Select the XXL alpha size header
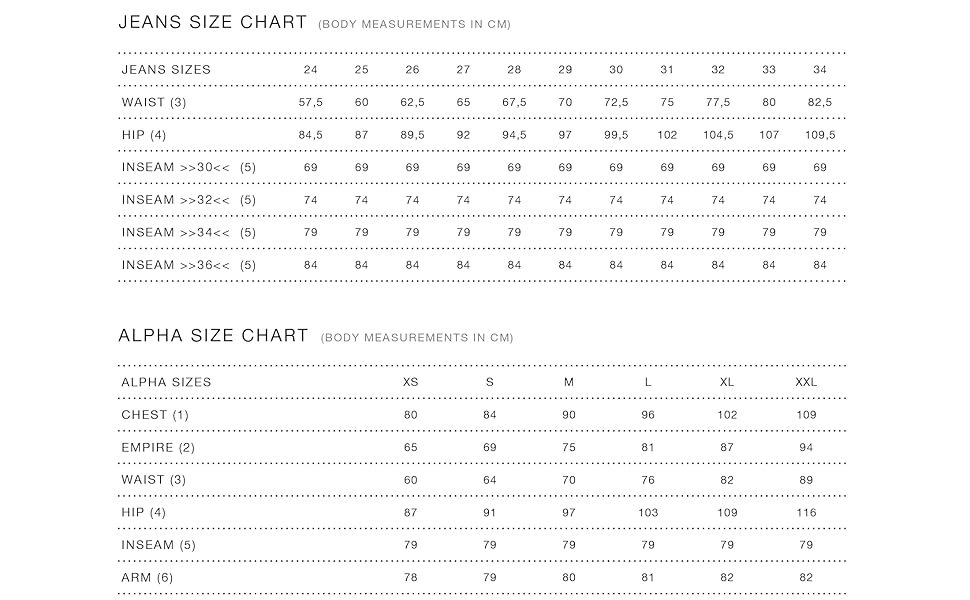This screenshot has height=600, width=970. [x=806, y=382]
